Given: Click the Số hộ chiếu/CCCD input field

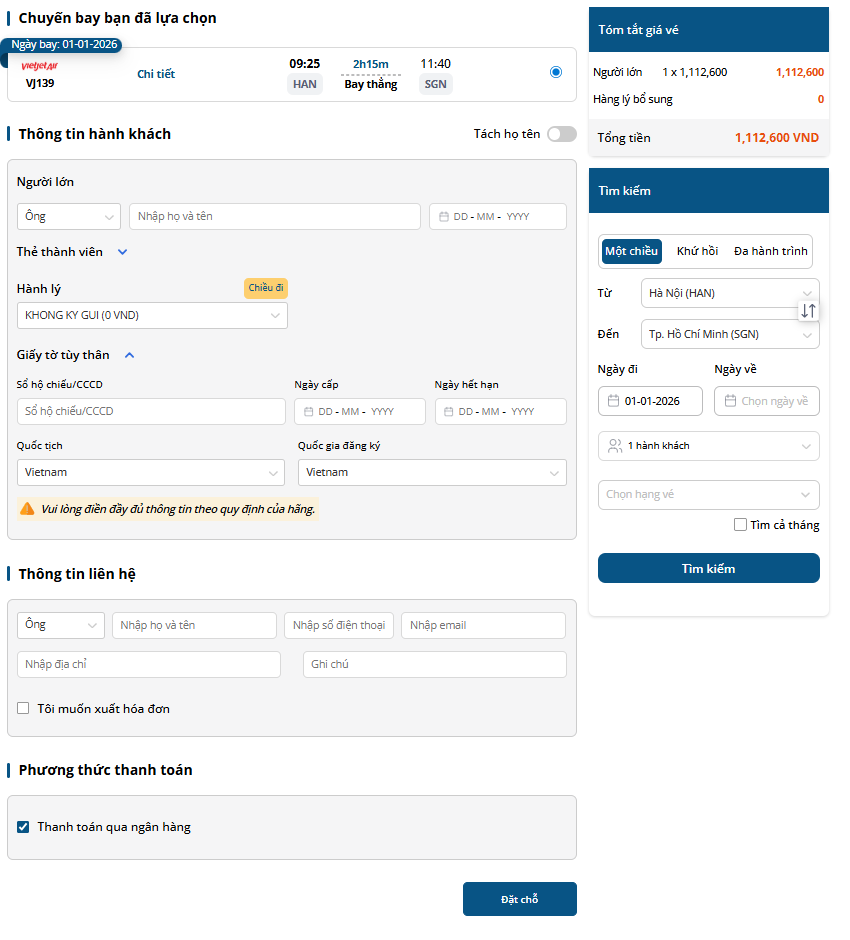Looking at the screenshot, I should click(151, 412).
